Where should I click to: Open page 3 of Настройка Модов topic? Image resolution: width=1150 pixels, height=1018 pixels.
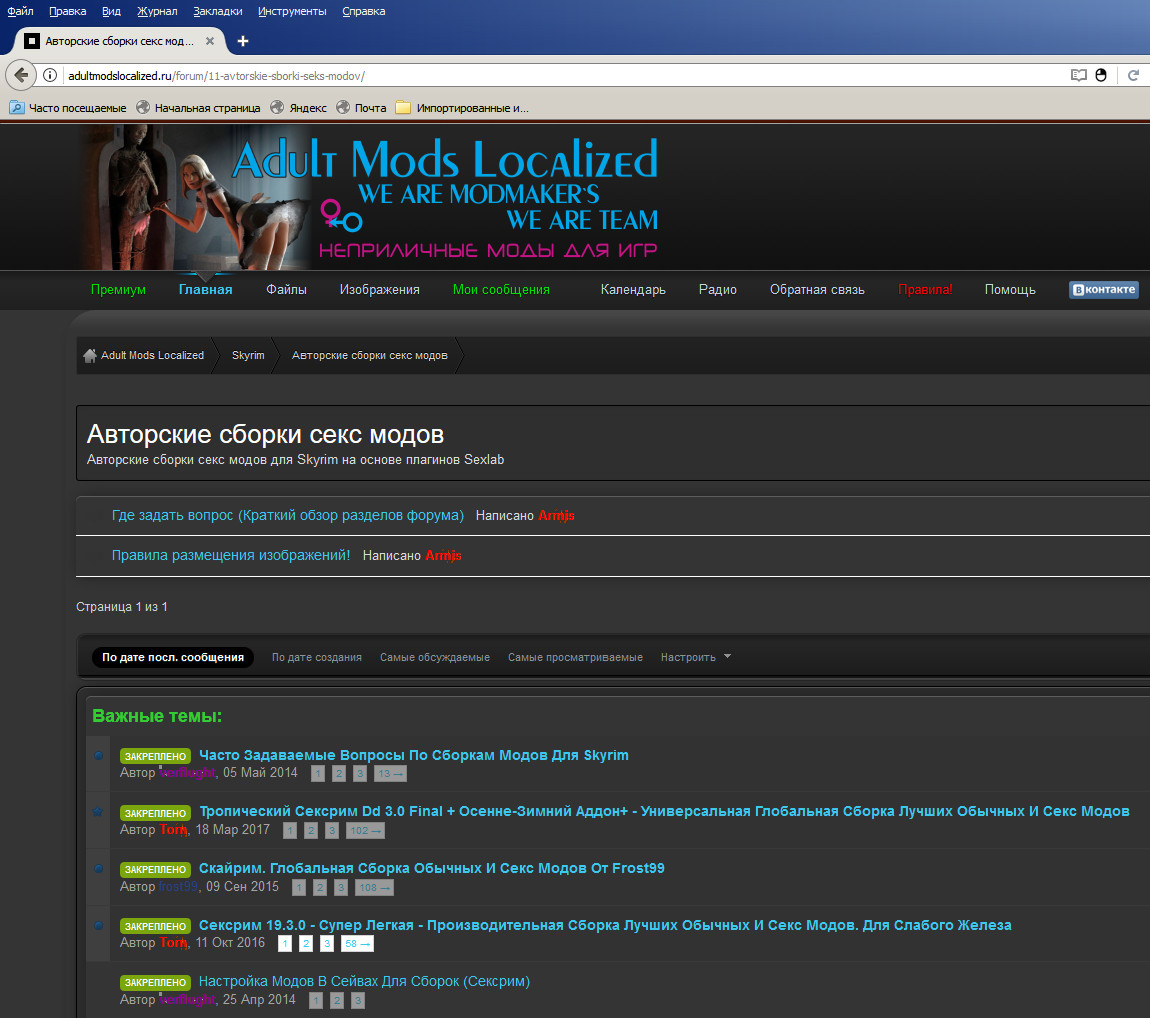358,1000
